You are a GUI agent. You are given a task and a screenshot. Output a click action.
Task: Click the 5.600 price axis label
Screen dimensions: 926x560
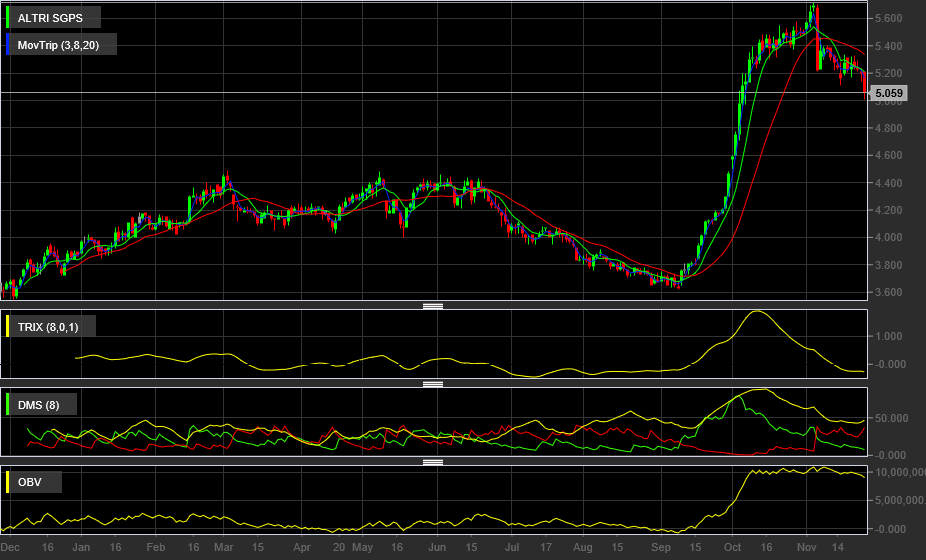pyautogui.click(x=888, y=19)
